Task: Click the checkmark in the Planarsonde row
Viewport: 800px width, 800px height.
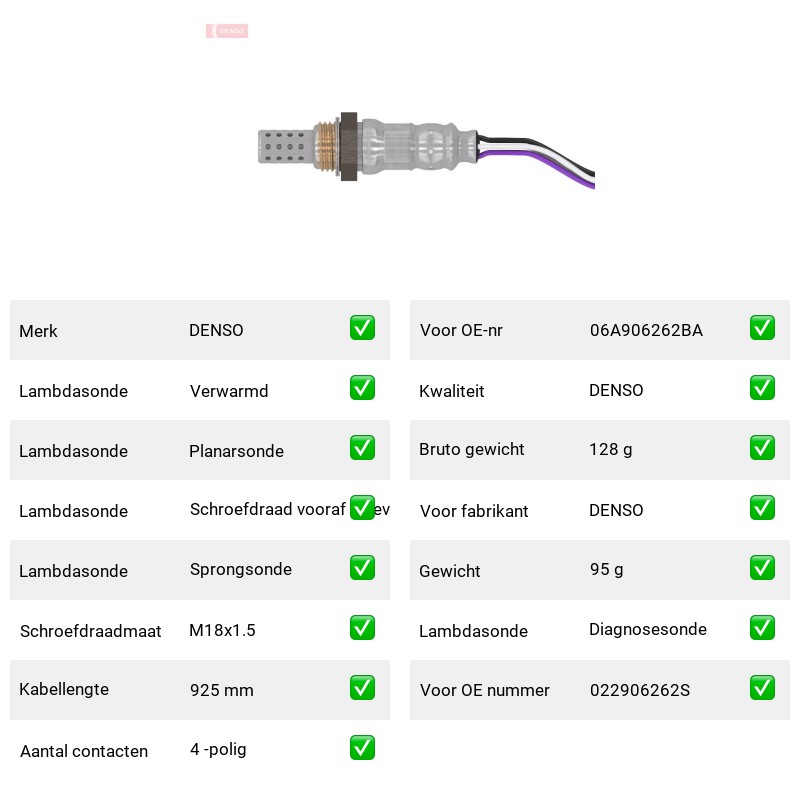Action: 362,447
